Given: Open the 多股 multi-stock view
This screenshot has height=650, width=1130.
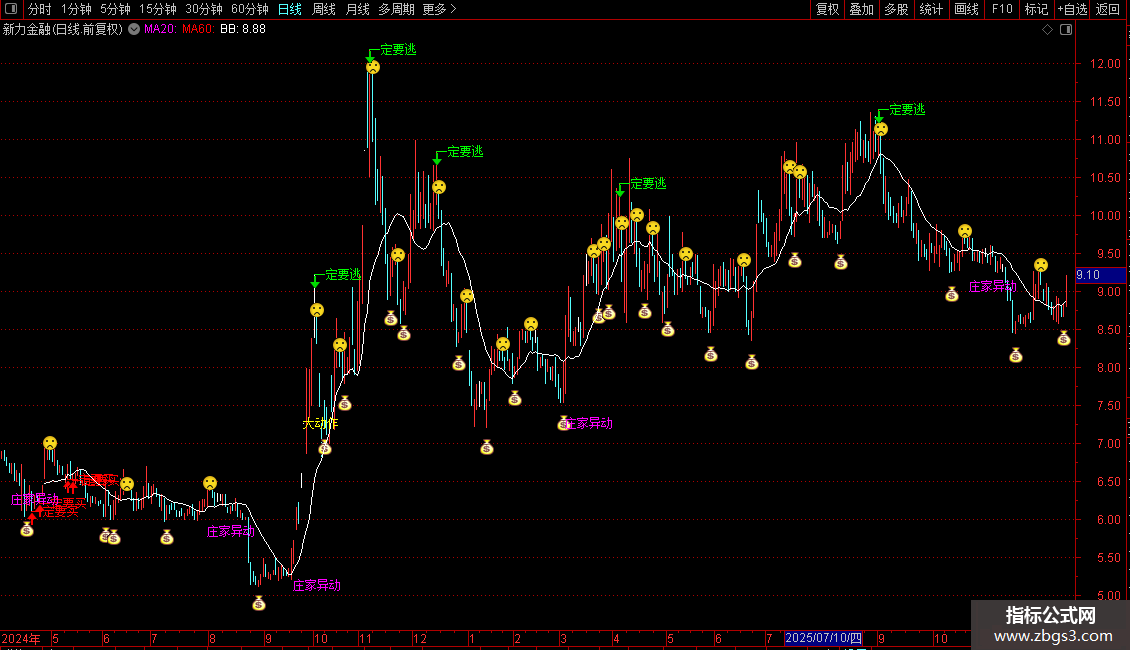Looking at the screenshot, I should point(896,9).
